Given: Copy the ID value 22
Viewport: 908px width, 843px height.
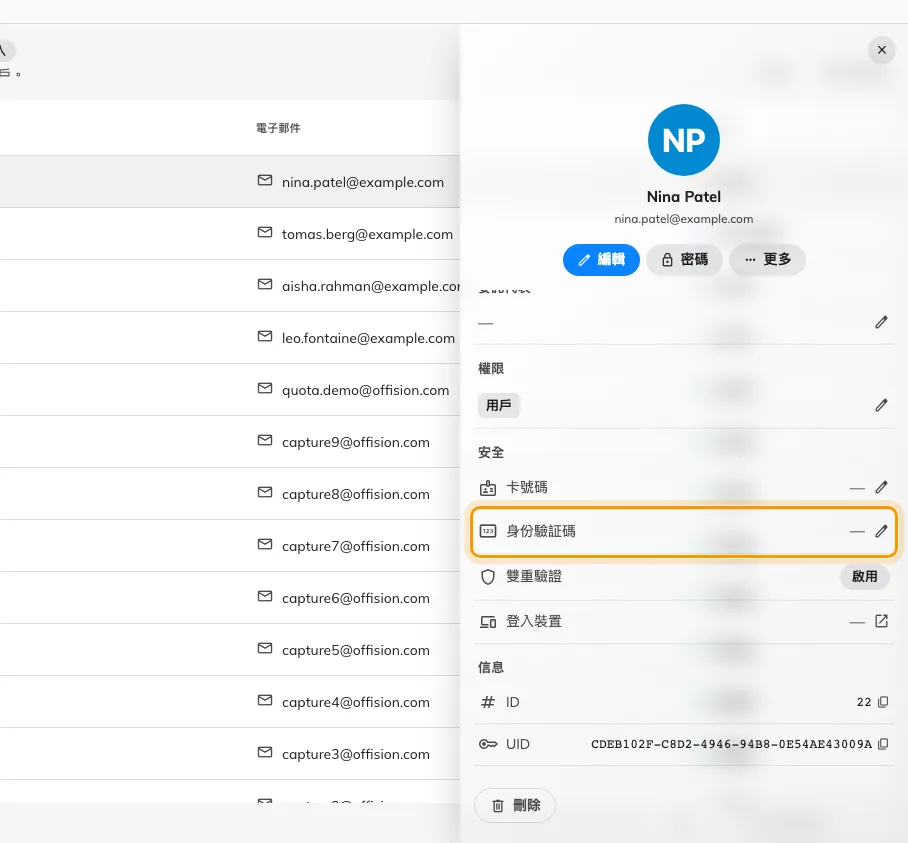Looking at the screenshot, I should pyautogui.click(x=883, y=702).
